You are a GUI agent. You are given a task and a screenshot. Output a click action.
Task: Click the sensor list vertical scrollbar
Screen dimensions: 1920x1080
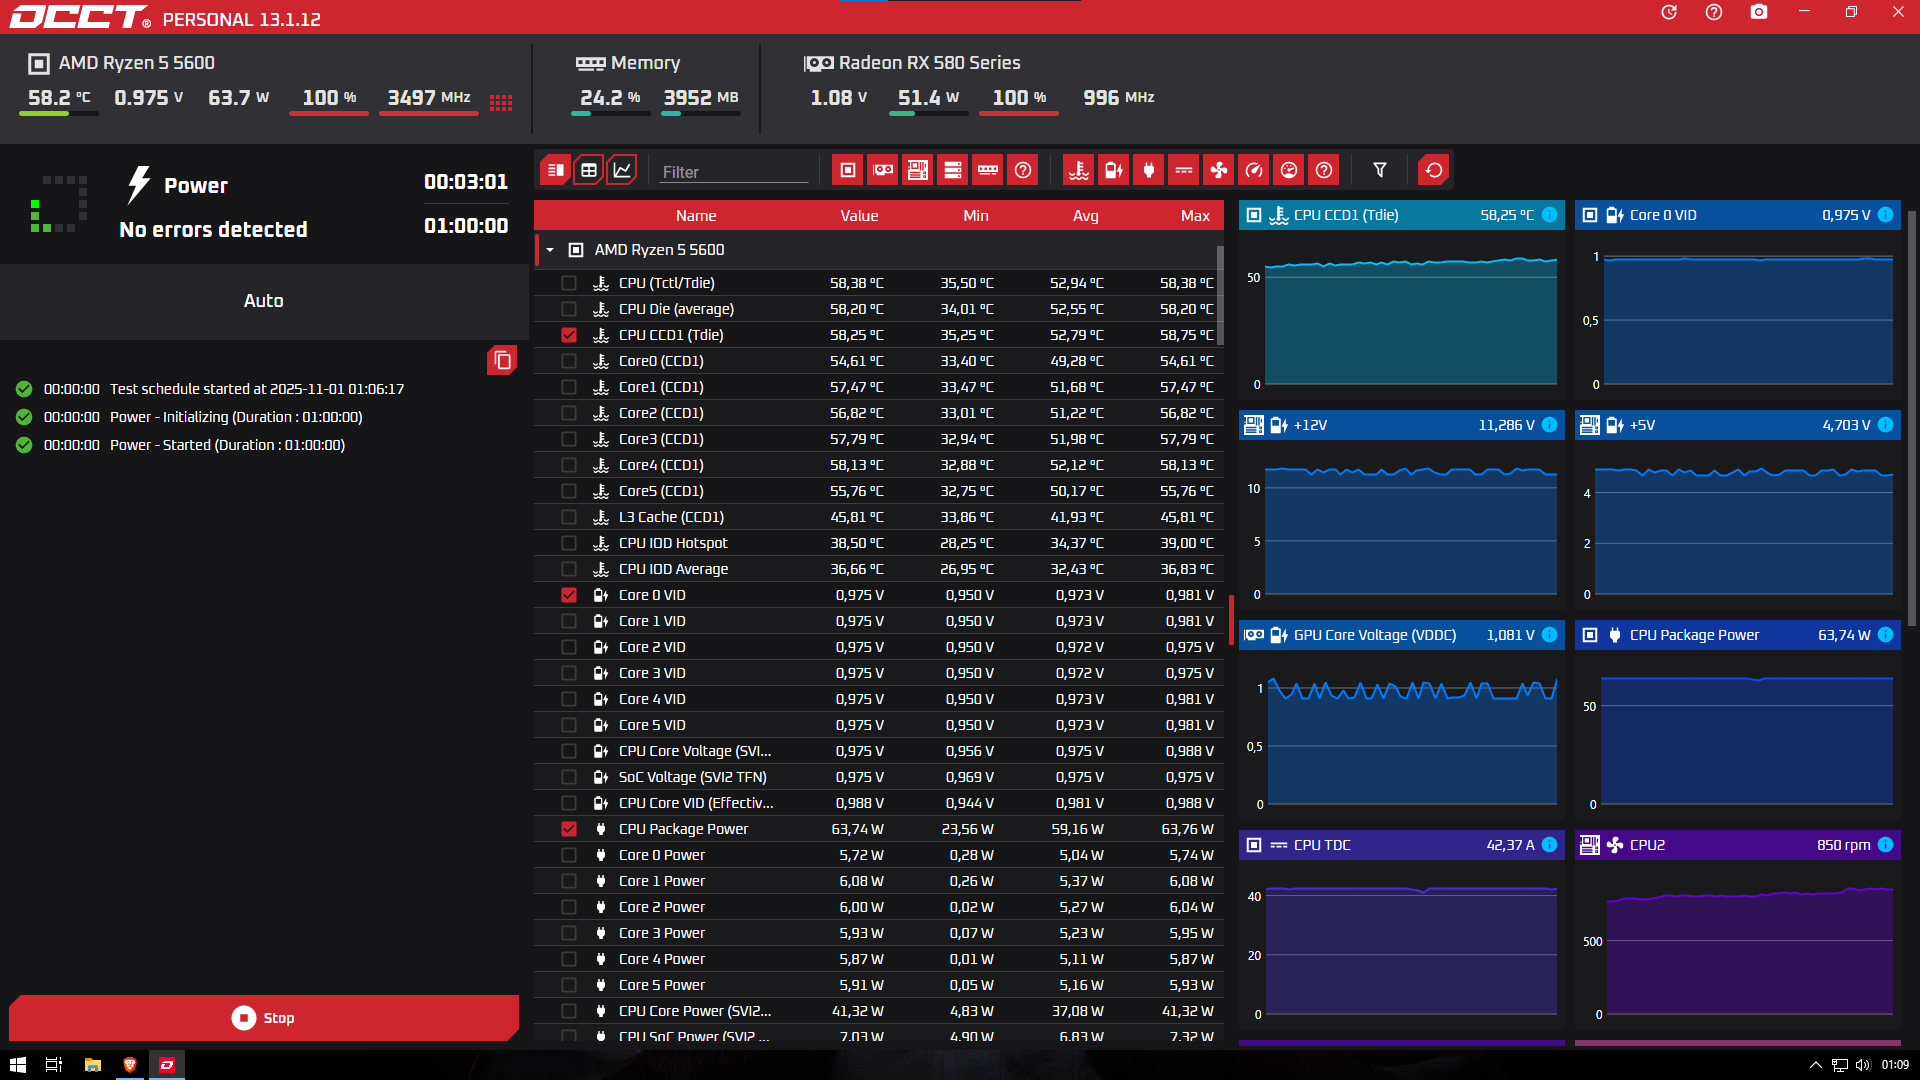pos(1220,296)
